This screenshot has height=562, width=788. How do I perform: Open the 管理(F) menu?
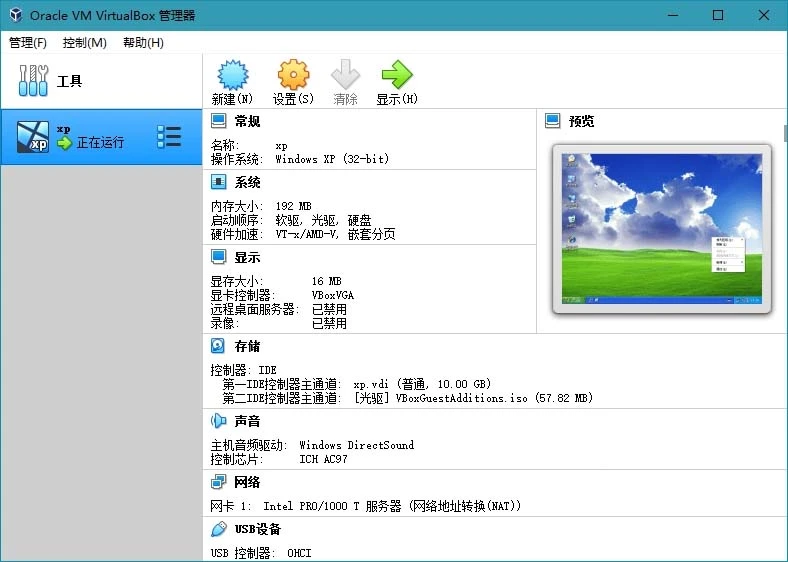point(28,43)
